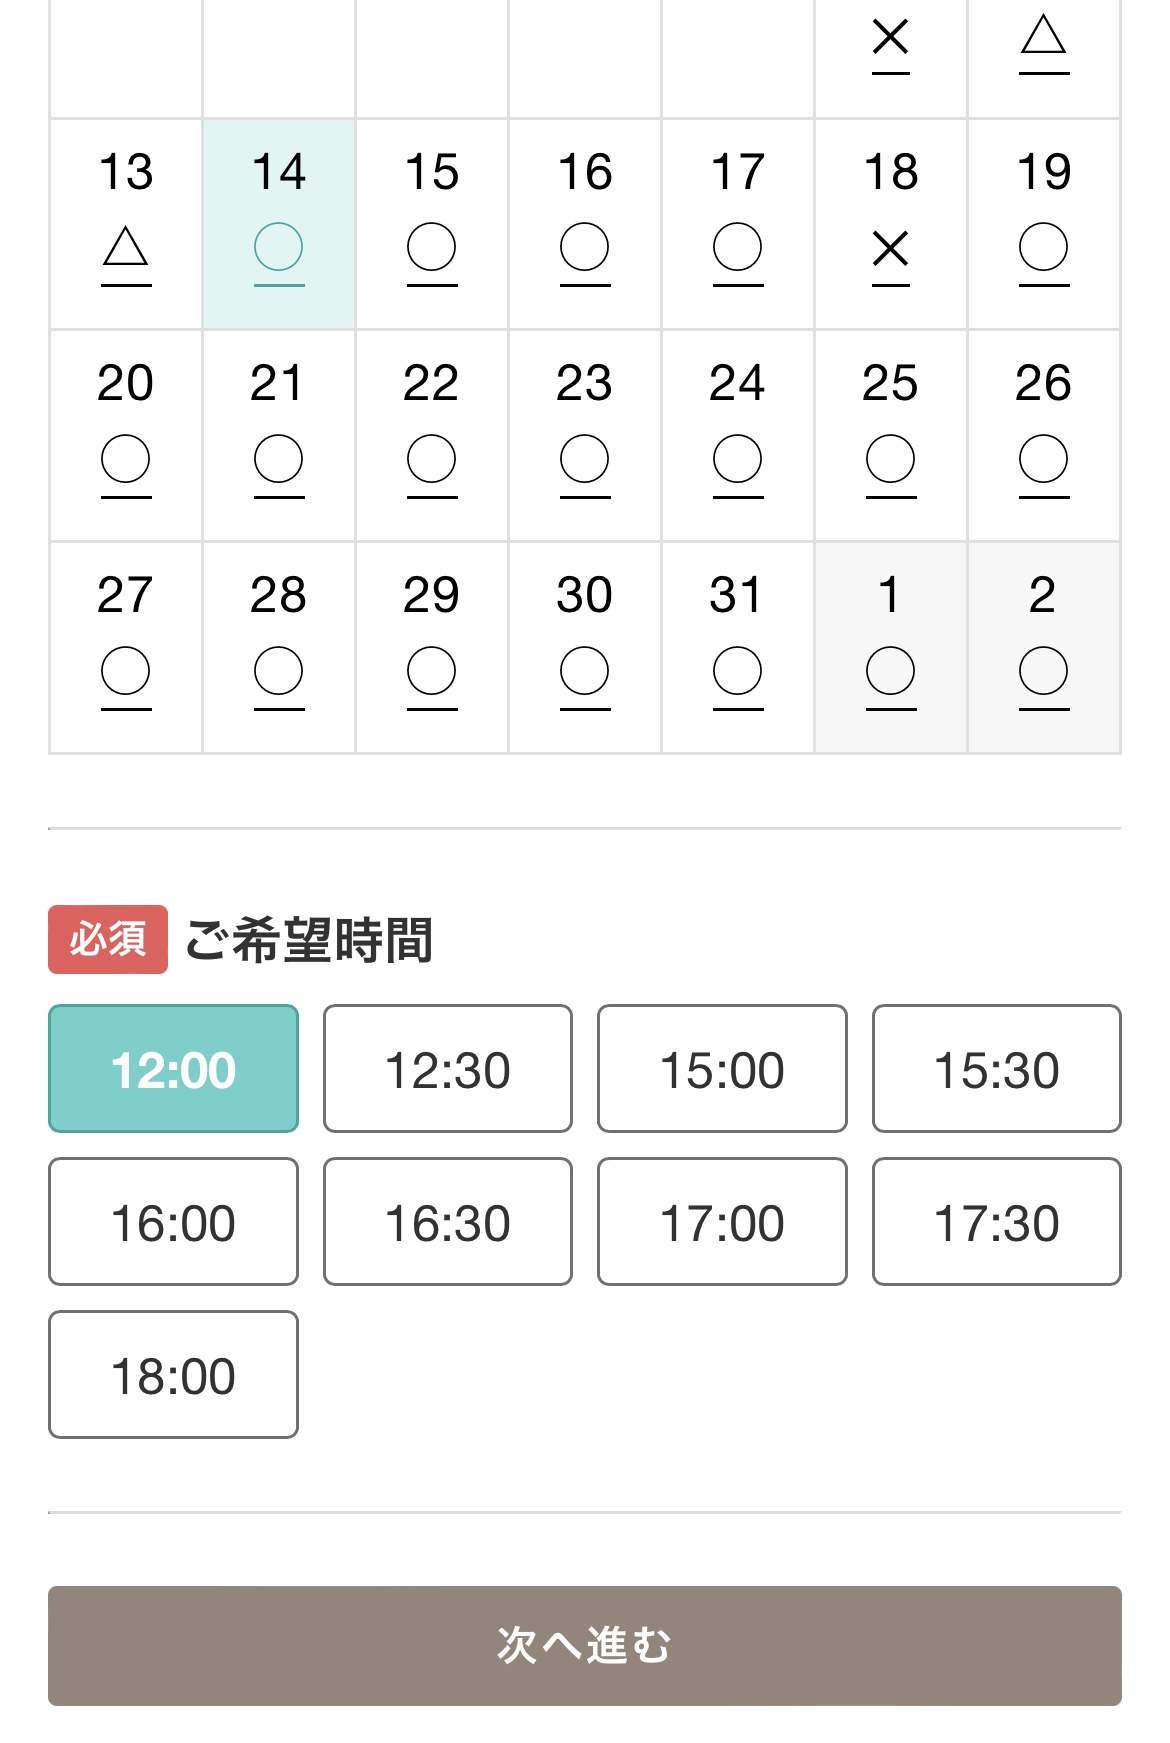Select the 17:00 time slot
This screenshot has height=1743, width=1170.
click(x=722, y=1222)
